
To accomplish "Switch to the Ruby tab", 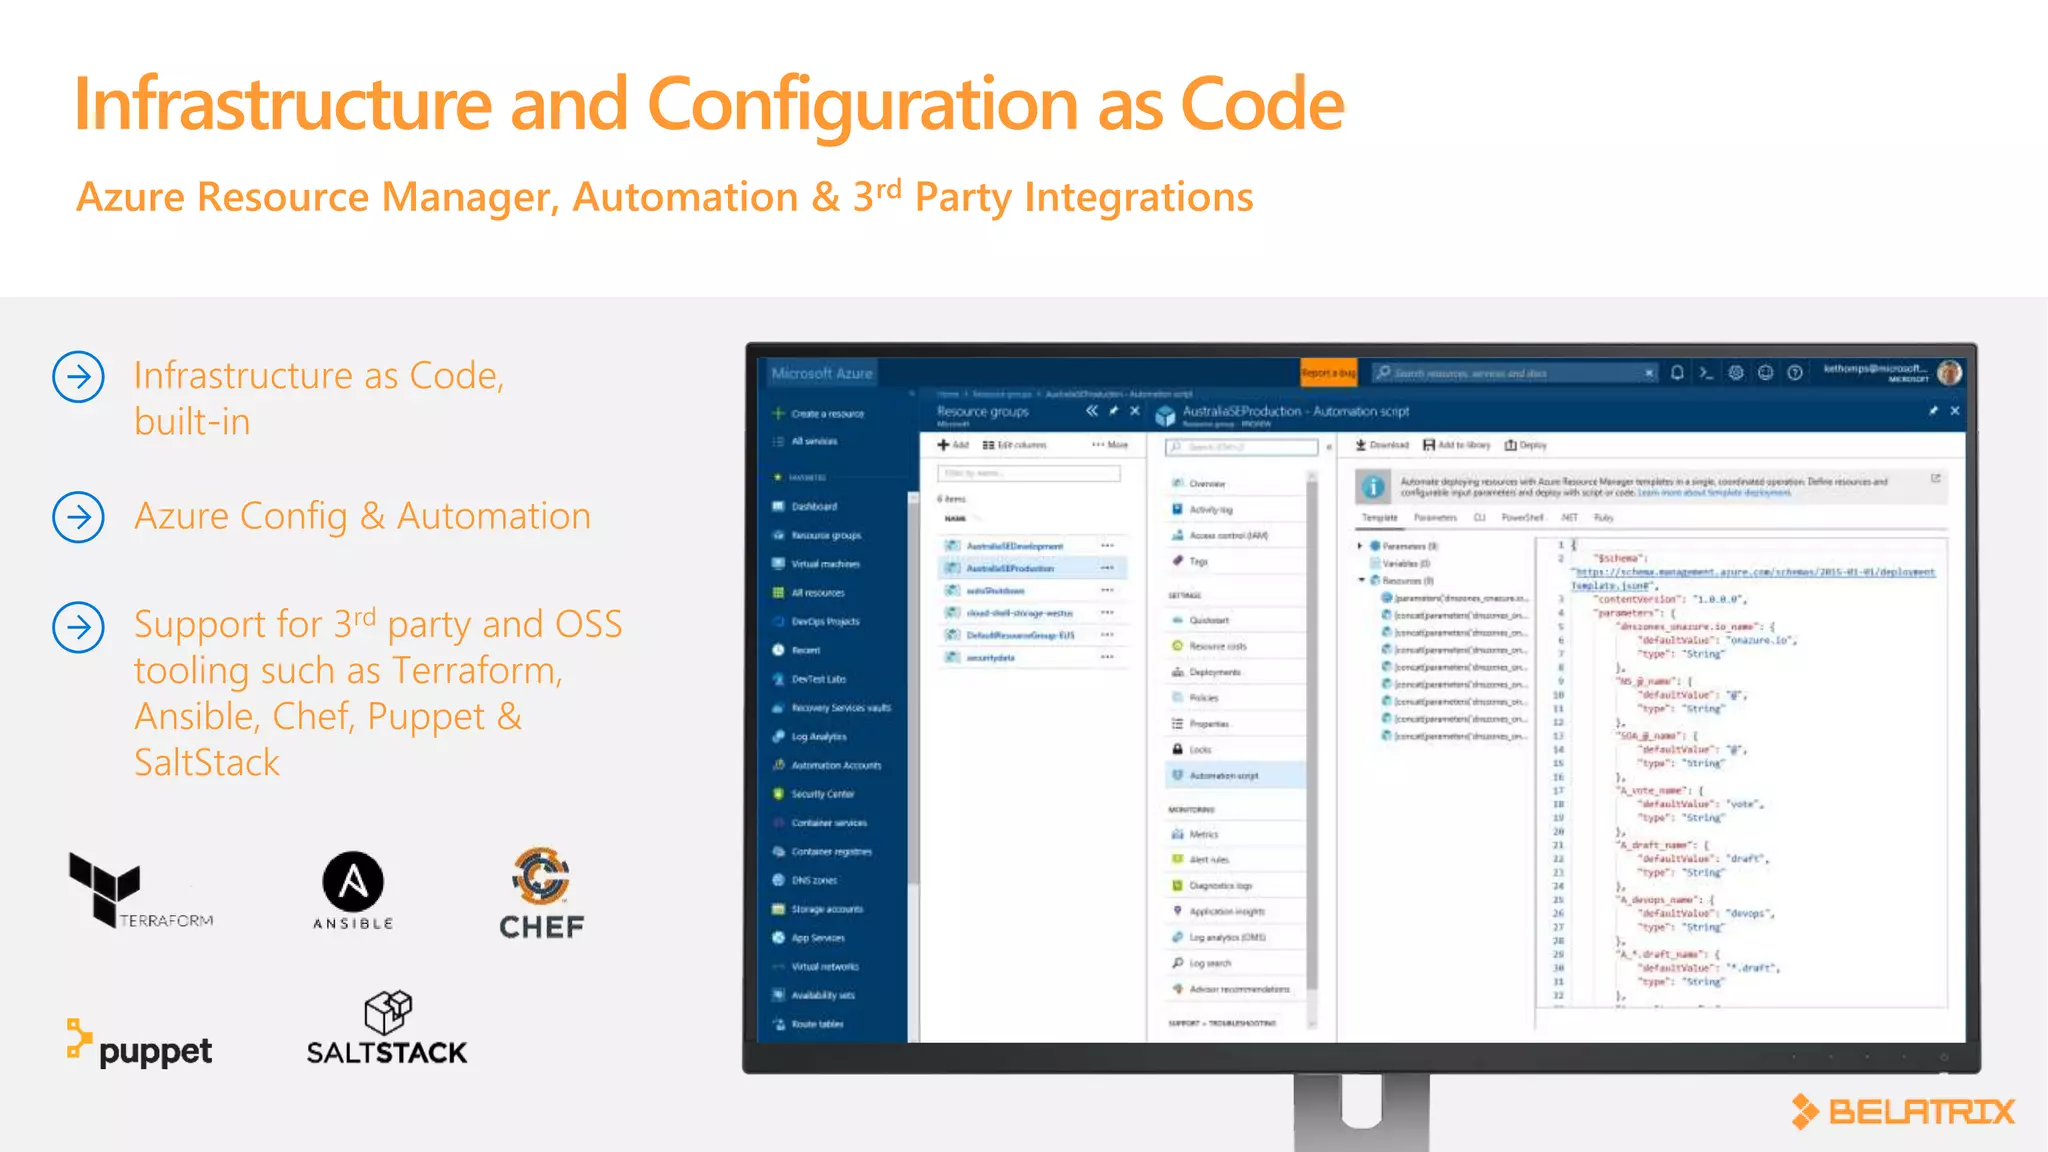I will click(1604, 518).
